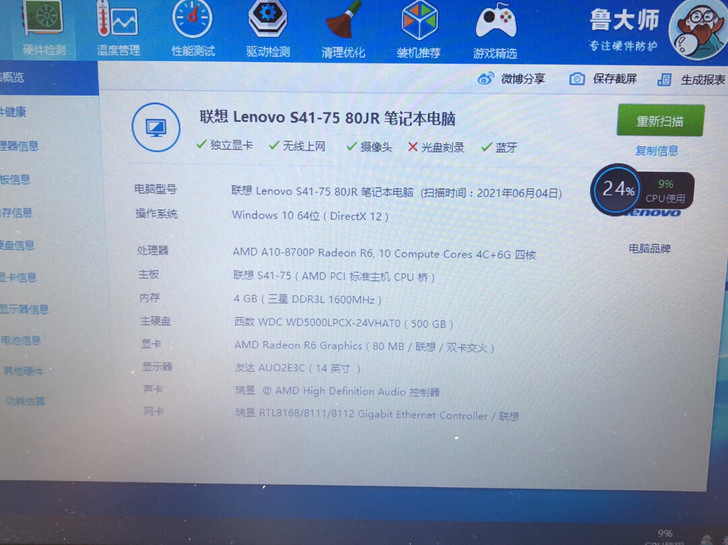Click 生成报表 generate report text
The width and height of the screenshot is (728, 545).
[x=702, y=80]
